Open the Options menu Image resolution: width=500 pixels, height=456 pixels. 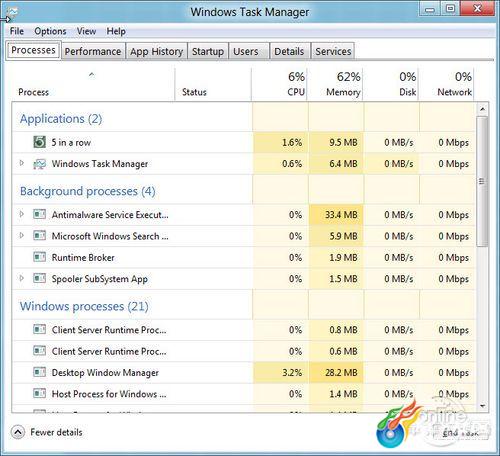pos(50,31)
